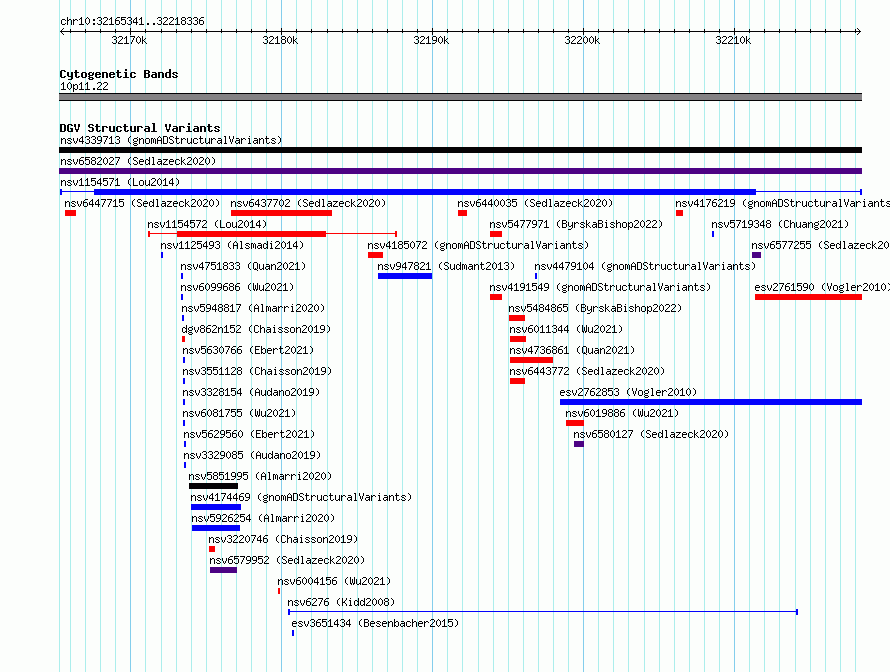Click nsv6580127 (Sedlazeck2020) label
Viewport: 890px width, 672px height.
pos(651,434)
